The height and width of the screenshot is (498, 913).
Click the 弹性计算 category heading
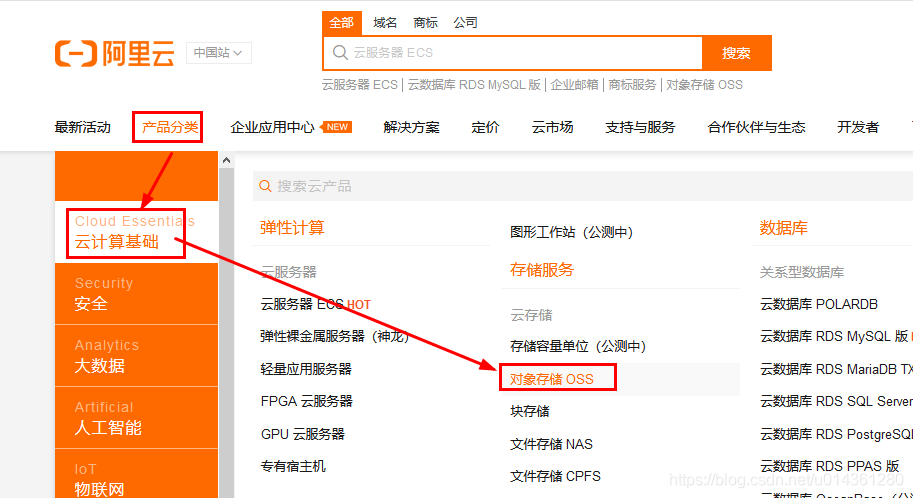point(292,228)
